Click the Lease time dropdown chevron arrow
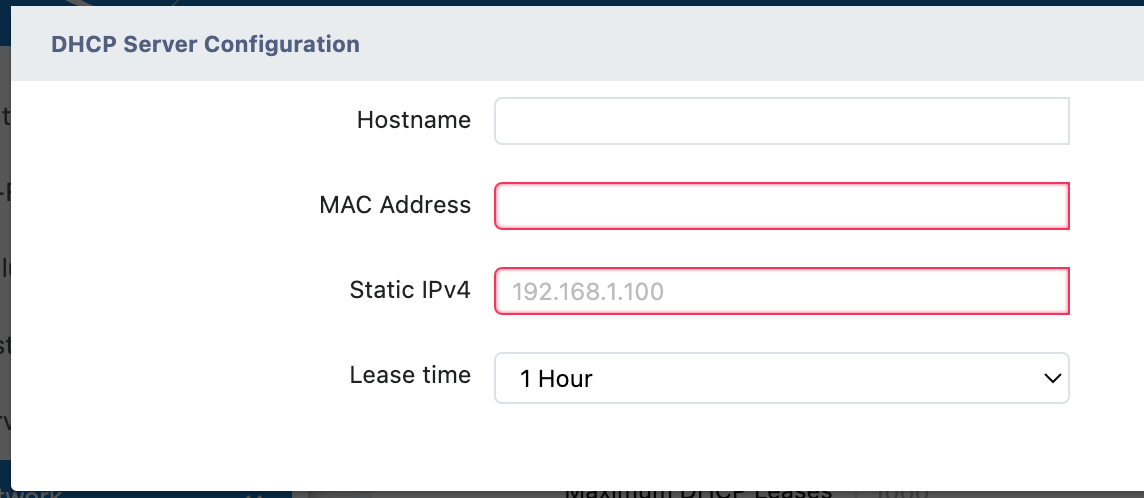Screen dimensions: 1144x498 point(1051,378)
